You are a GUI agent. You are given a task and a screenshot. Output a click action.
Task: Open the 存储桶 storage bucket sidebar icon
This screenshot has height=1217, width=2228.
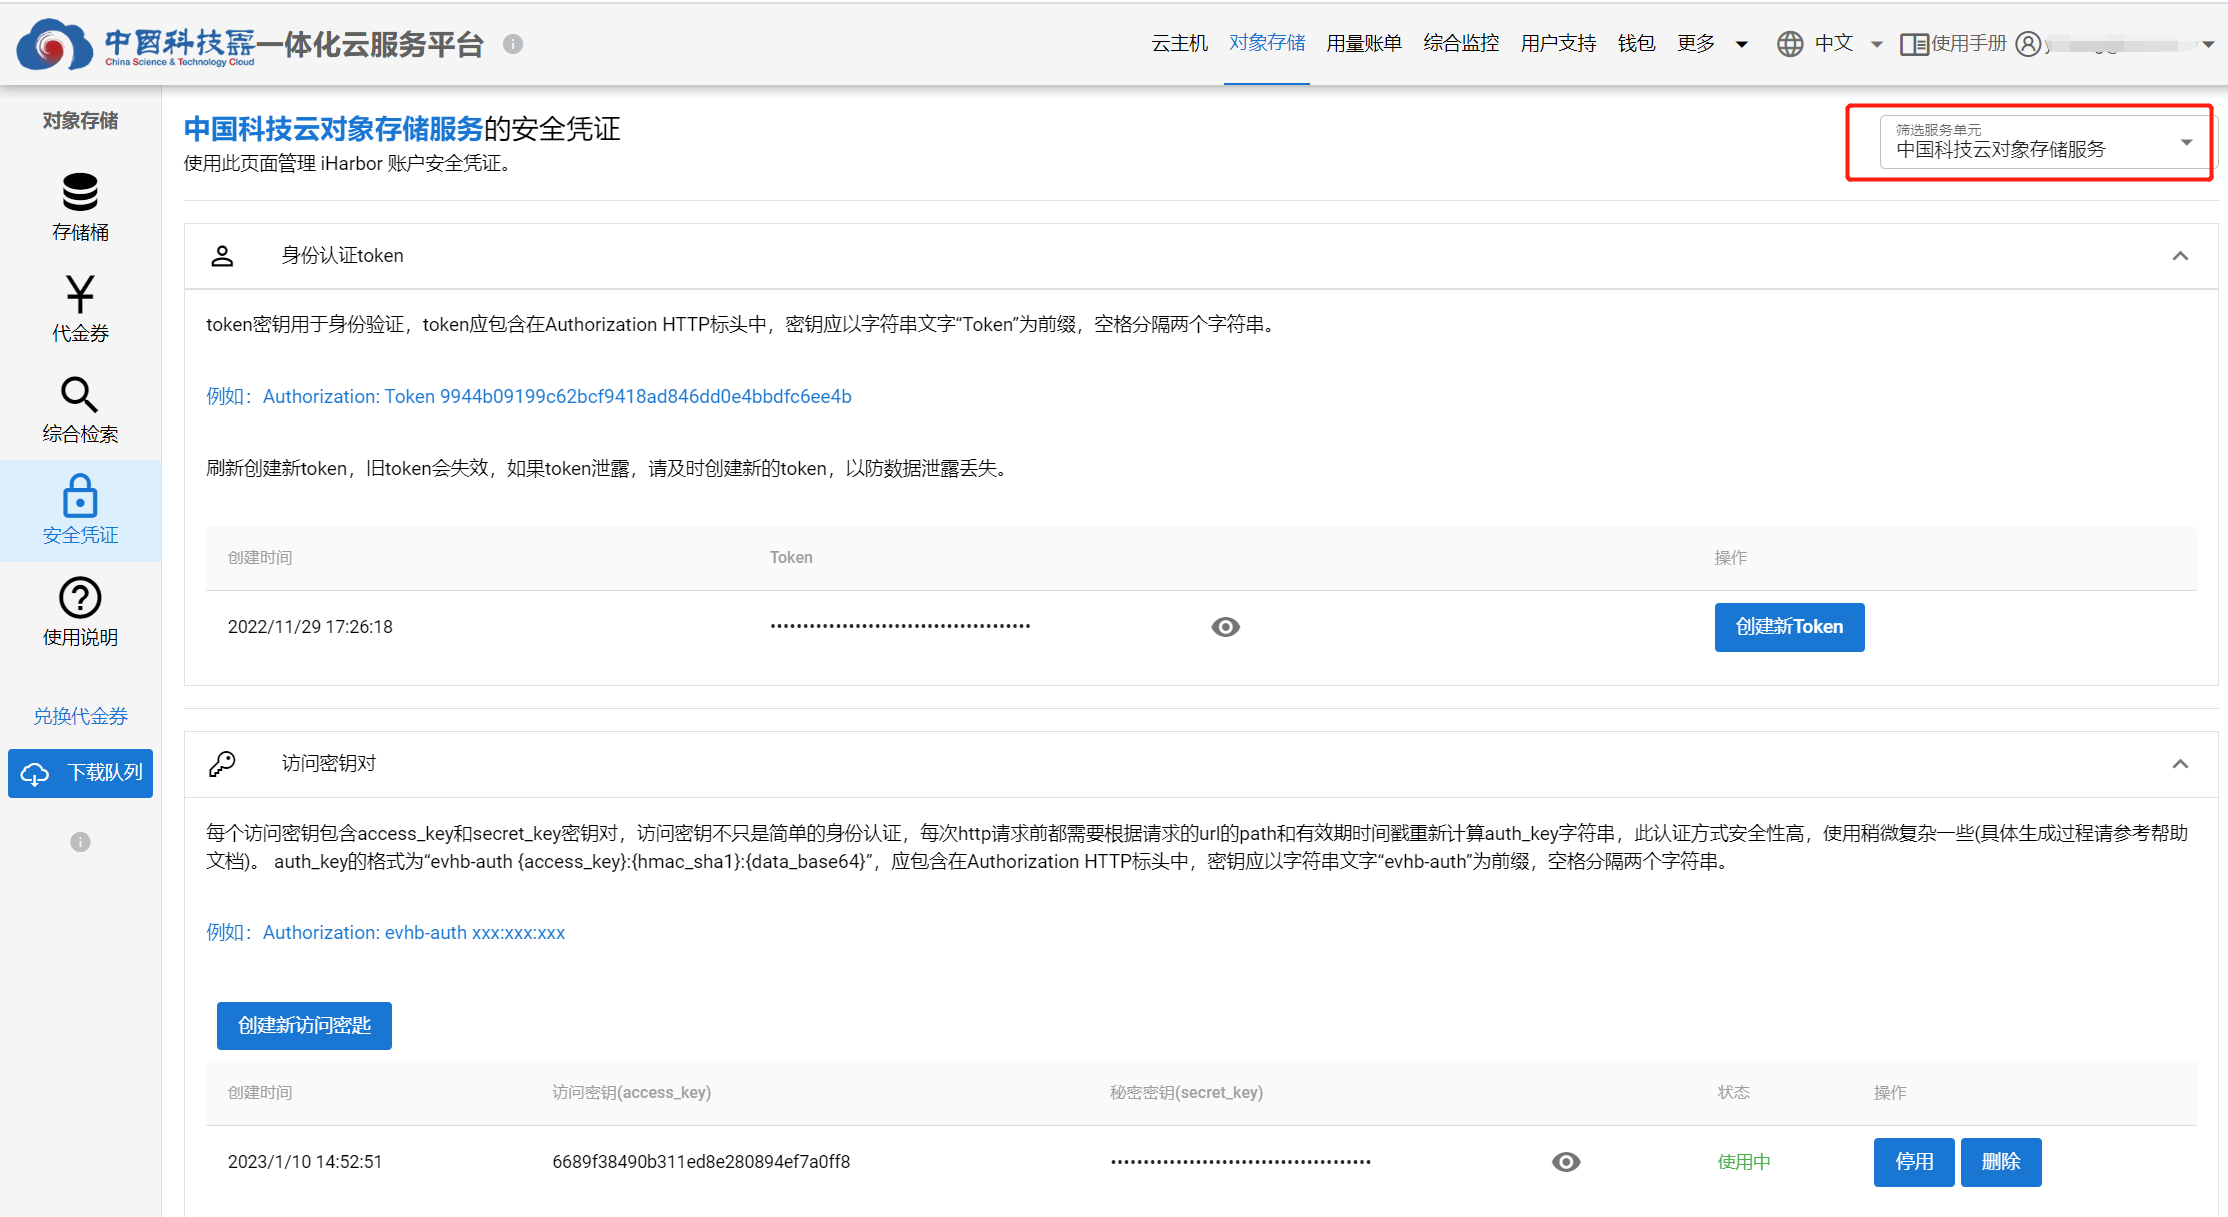[x=80, y=192]
